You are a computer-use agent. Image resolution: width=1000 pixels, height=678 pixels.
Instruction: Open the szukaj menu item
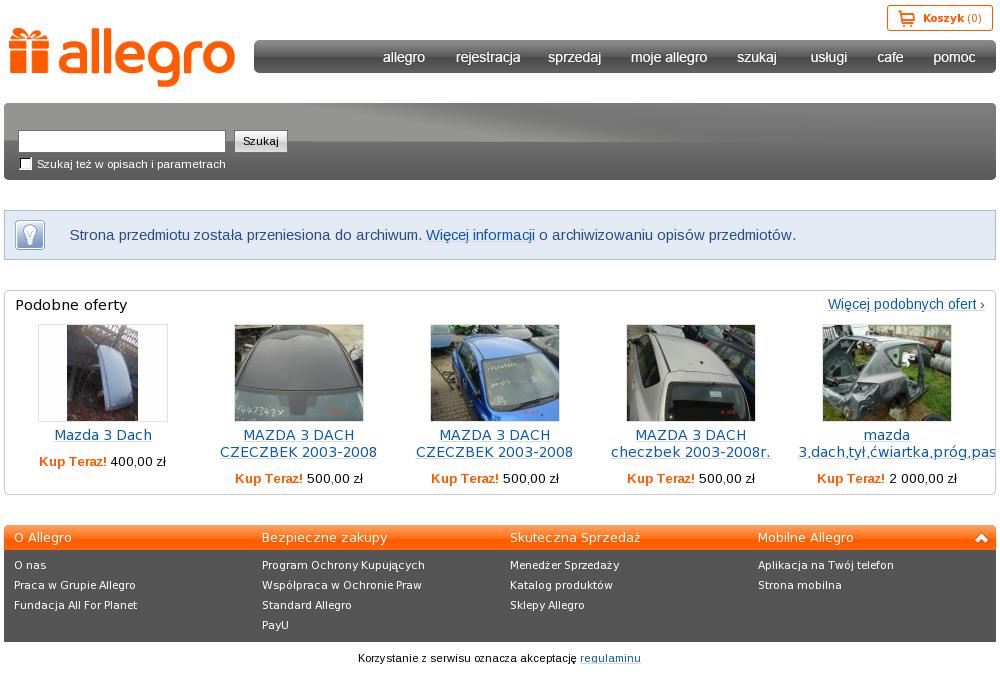[757, 57]
